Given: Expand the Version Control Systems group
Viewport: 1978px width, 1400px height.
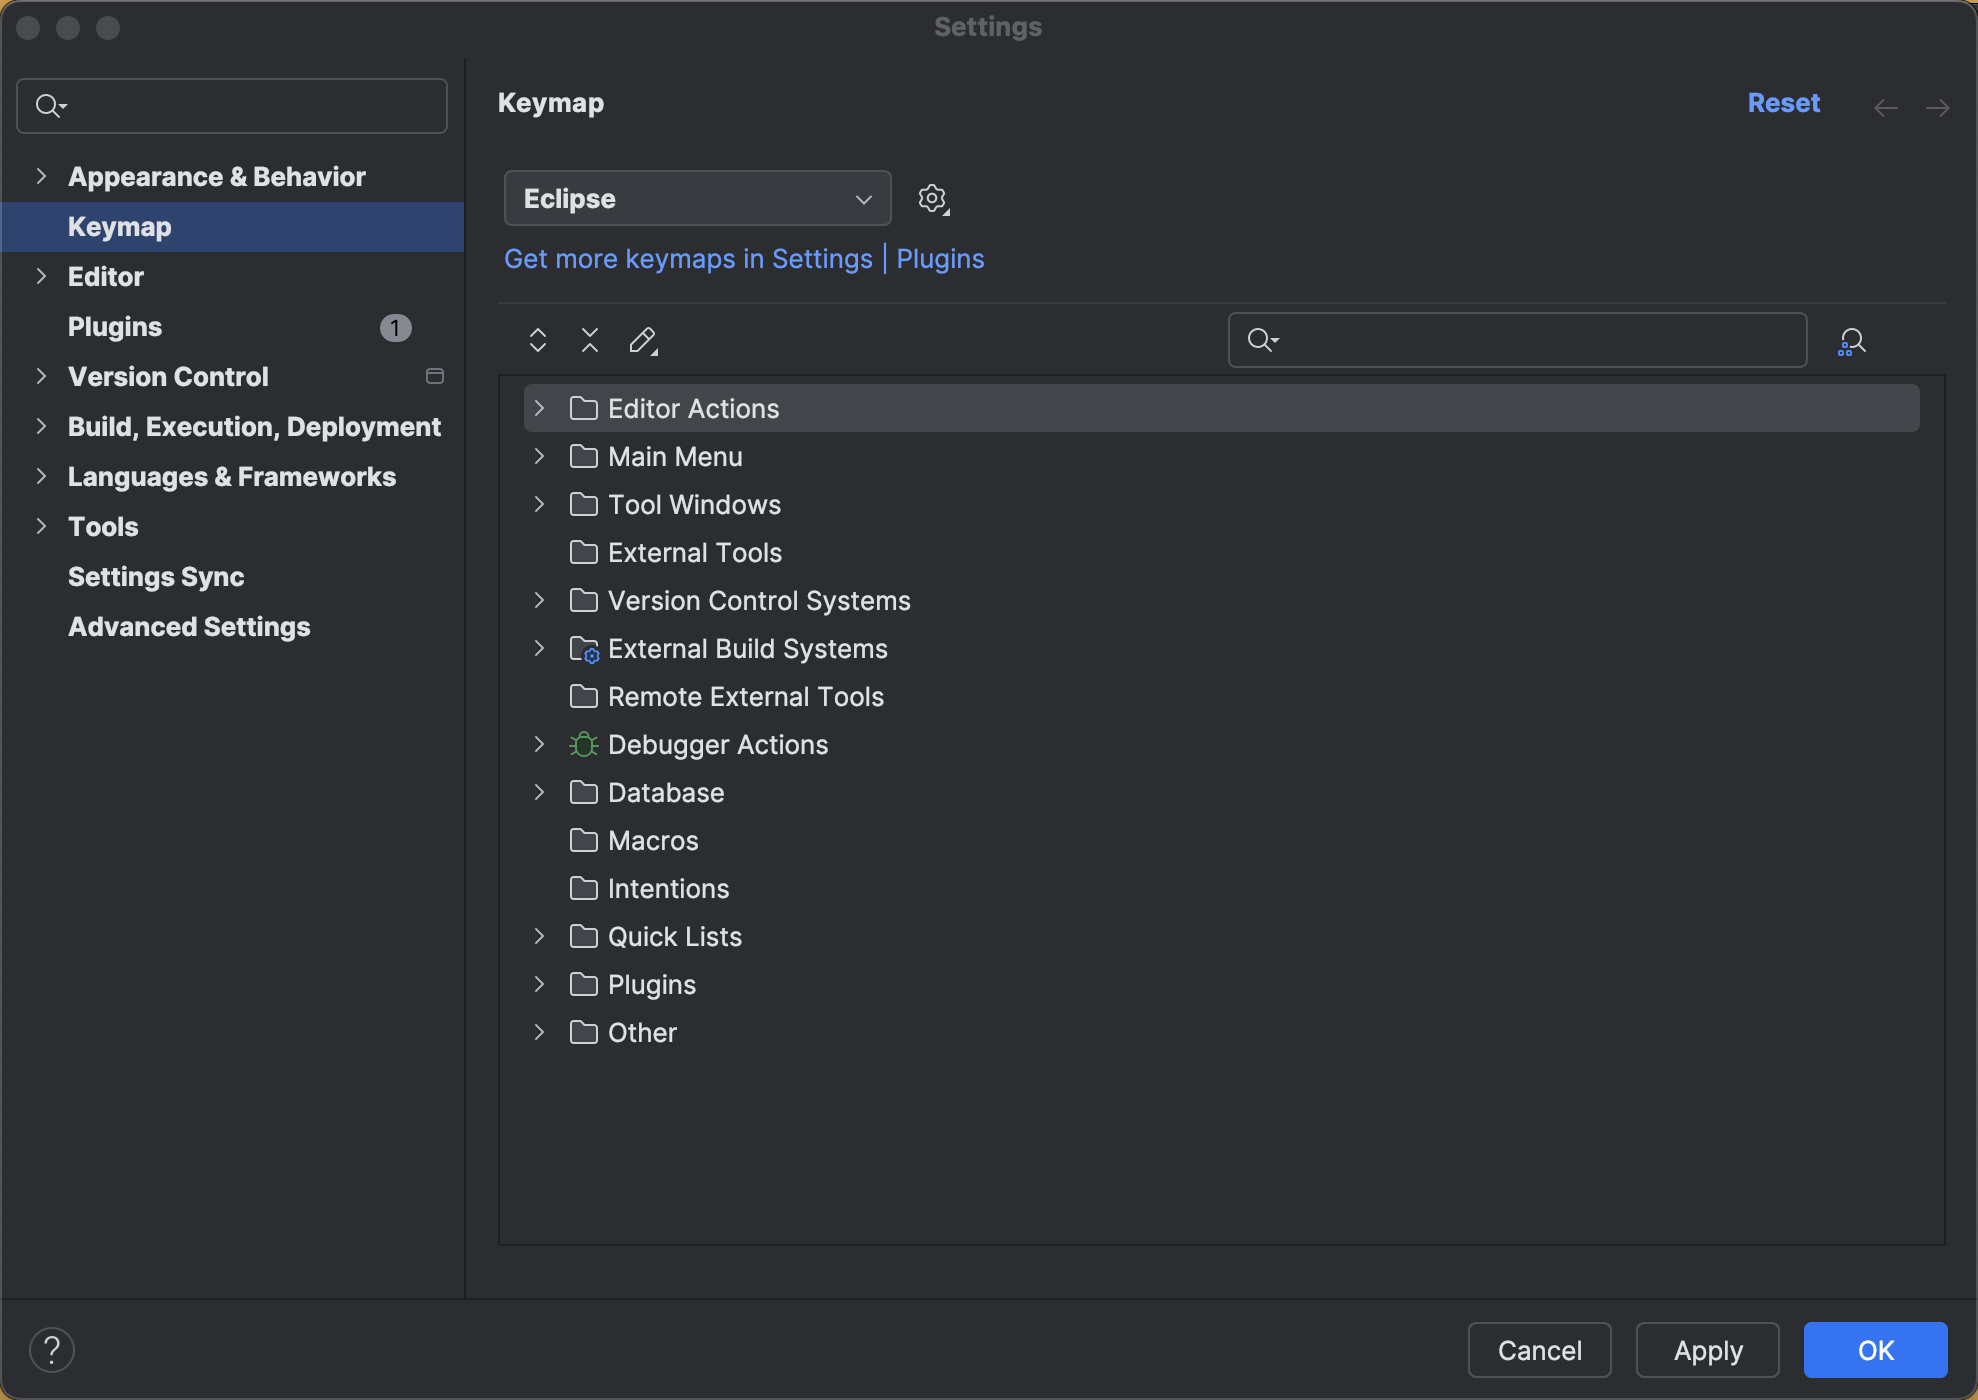Looking at the screenshot, I should pyautogui.click(x=539, y=600).
